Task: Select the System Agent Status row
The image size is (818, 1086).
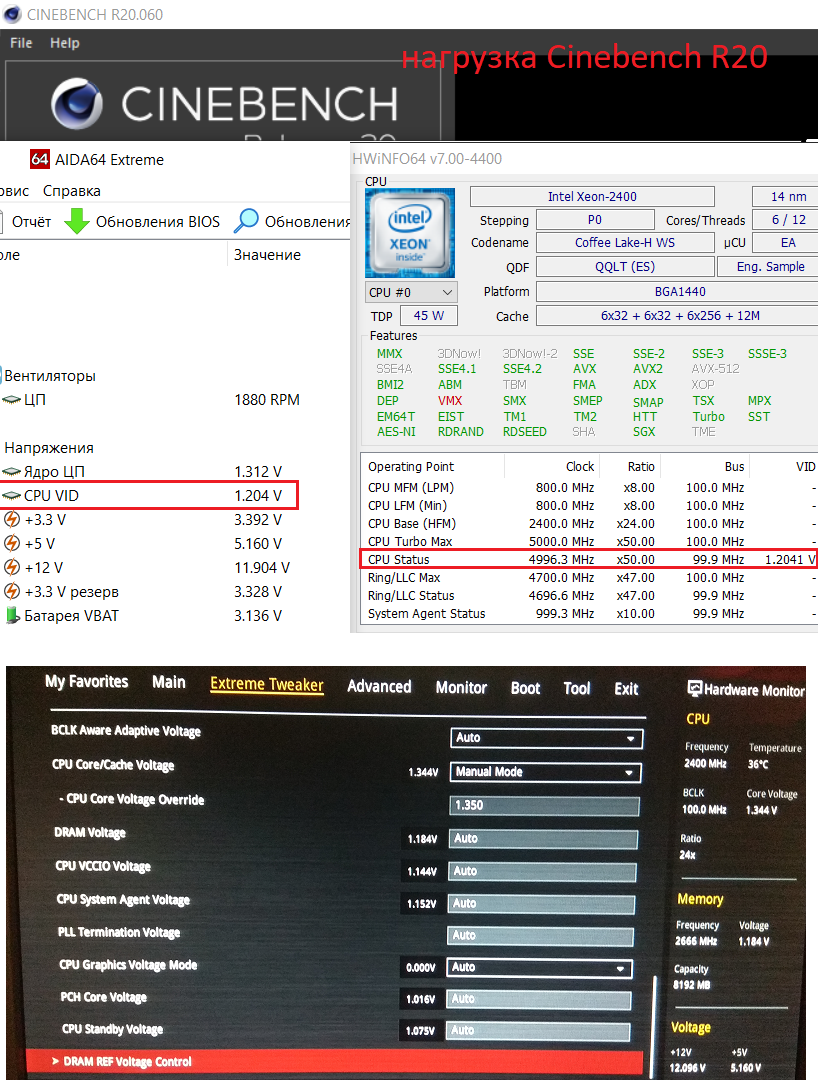Action: [x=589, y=614]
